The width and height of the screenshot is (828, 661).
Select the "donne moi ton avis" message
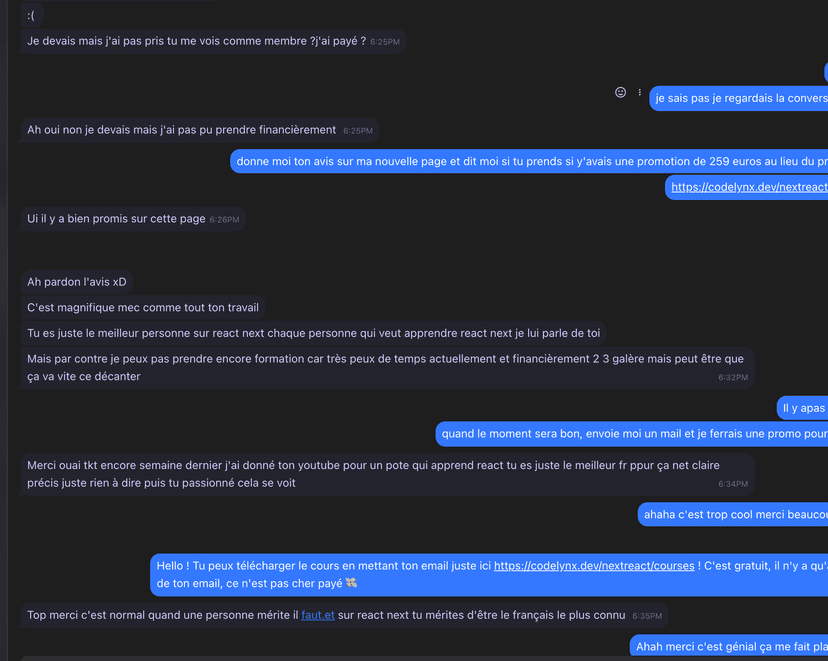click(x=531, y=161)
